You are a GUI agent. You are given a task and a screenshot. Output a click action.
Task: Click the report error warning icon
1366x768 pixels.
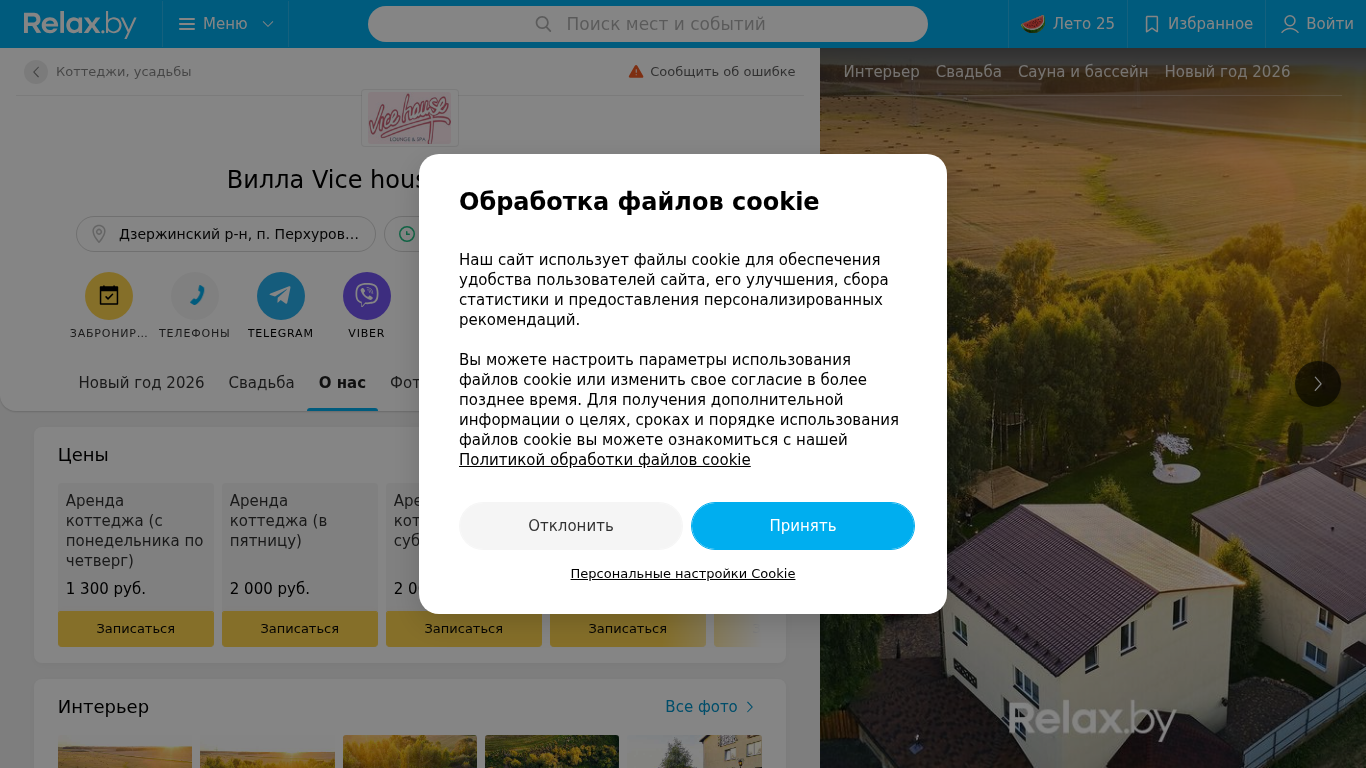[636, 72]
